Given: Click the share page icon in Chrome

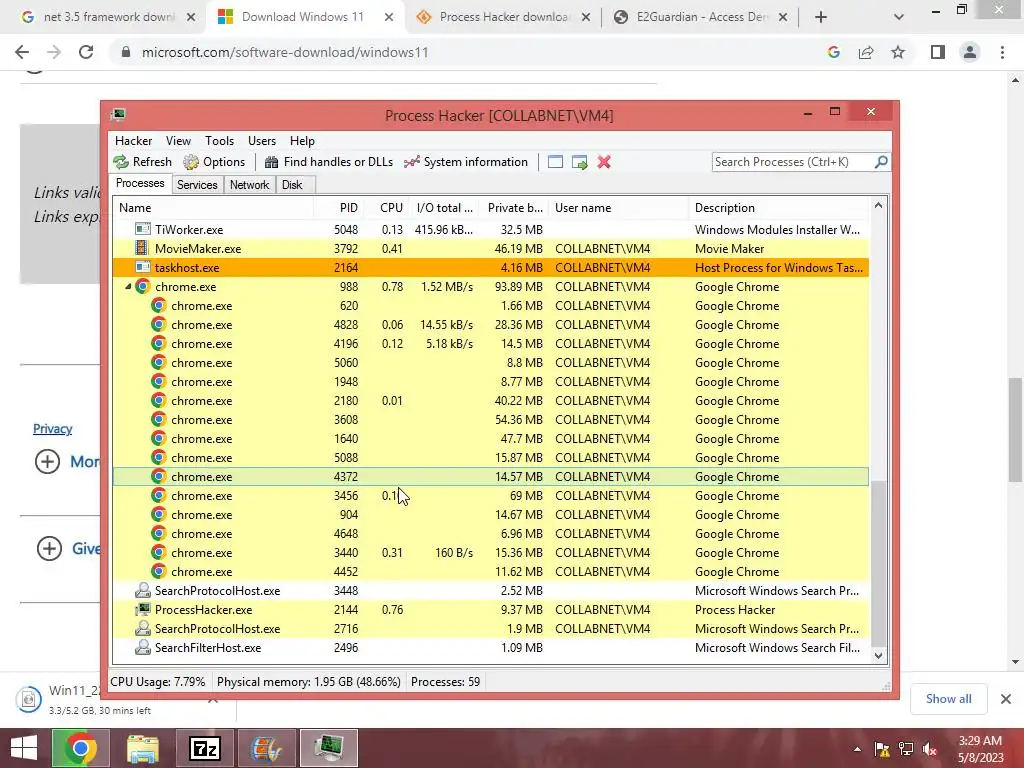Looking at the screenshot, I should click(866, 52).
